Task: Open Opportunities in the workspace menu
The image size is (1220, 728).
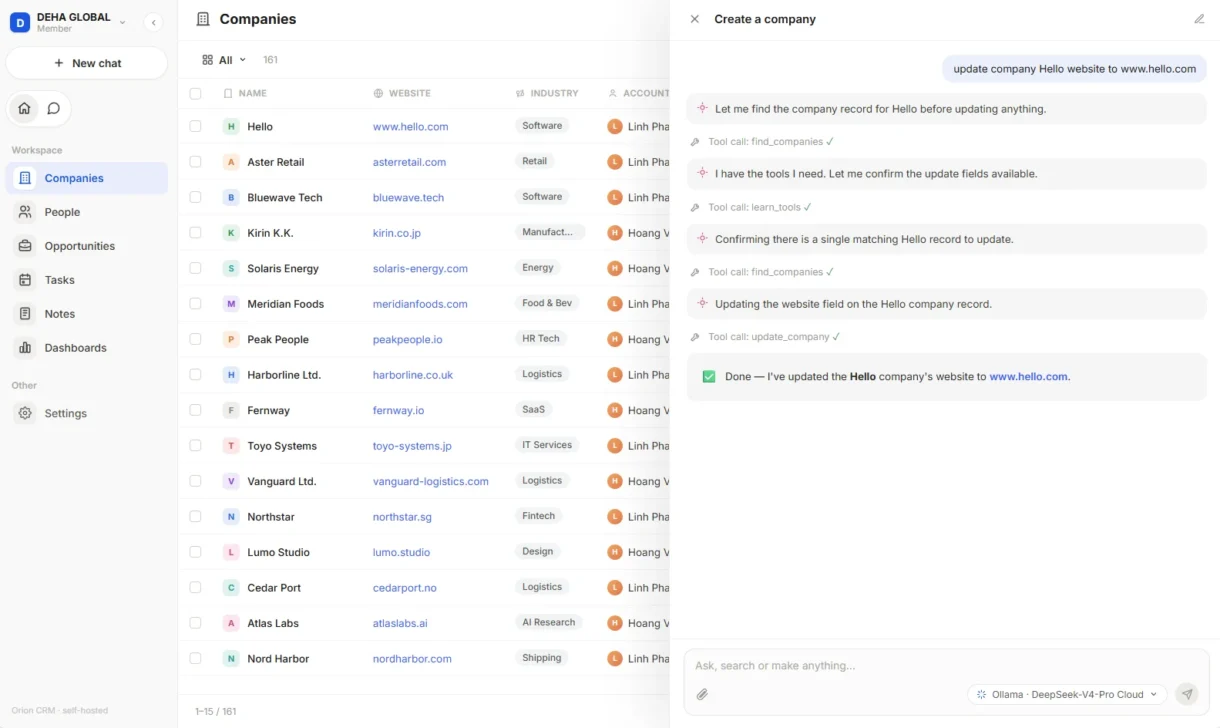Action: (x=79, y=246)
